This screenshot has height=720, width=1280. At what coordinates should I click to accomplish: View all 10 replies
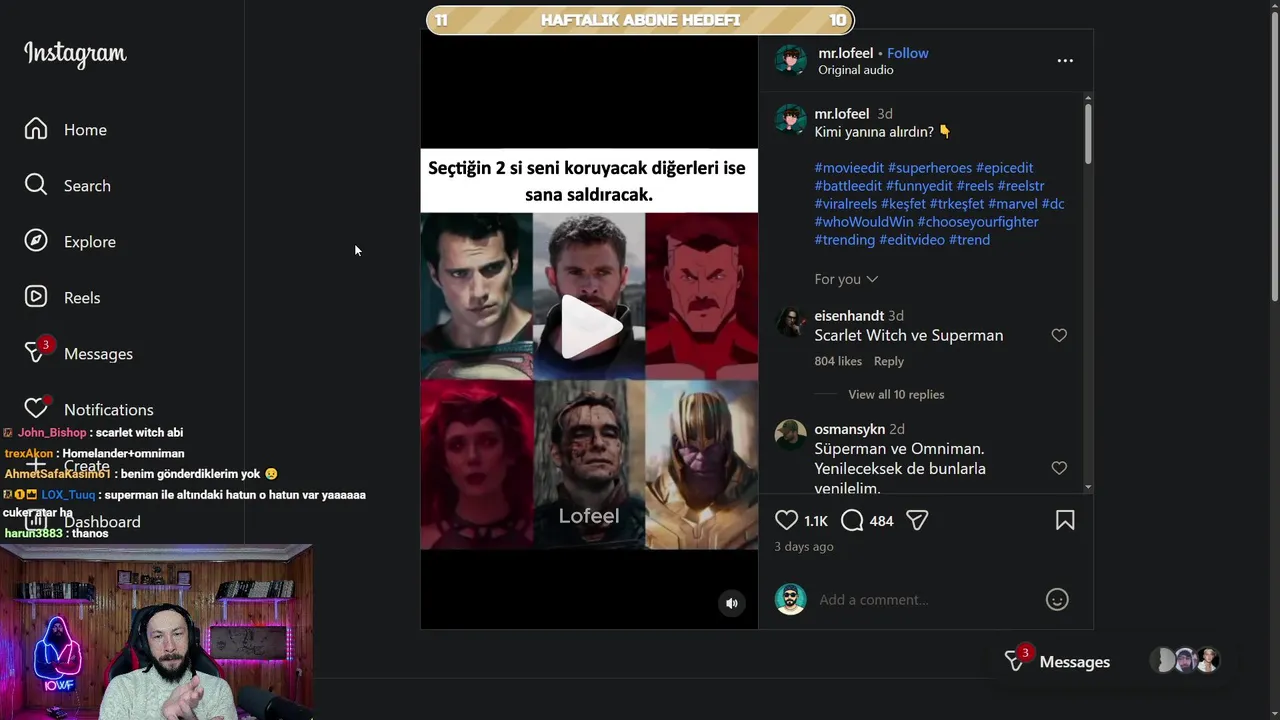[896, 394]
